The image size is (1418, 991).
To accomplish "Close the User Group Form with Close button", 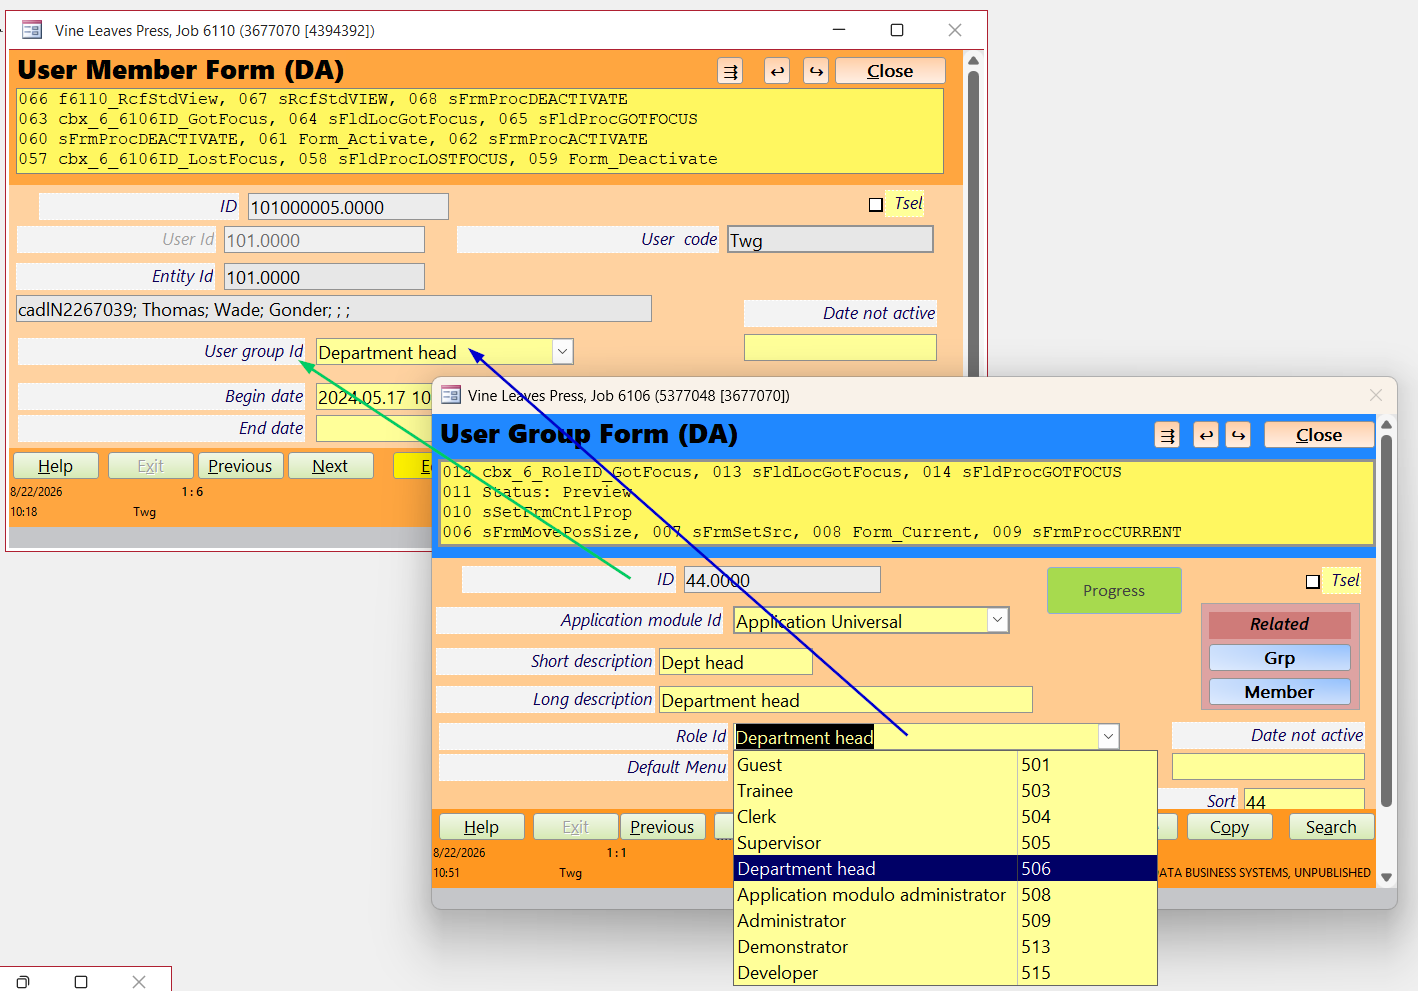I will (x=1319, y=435).
